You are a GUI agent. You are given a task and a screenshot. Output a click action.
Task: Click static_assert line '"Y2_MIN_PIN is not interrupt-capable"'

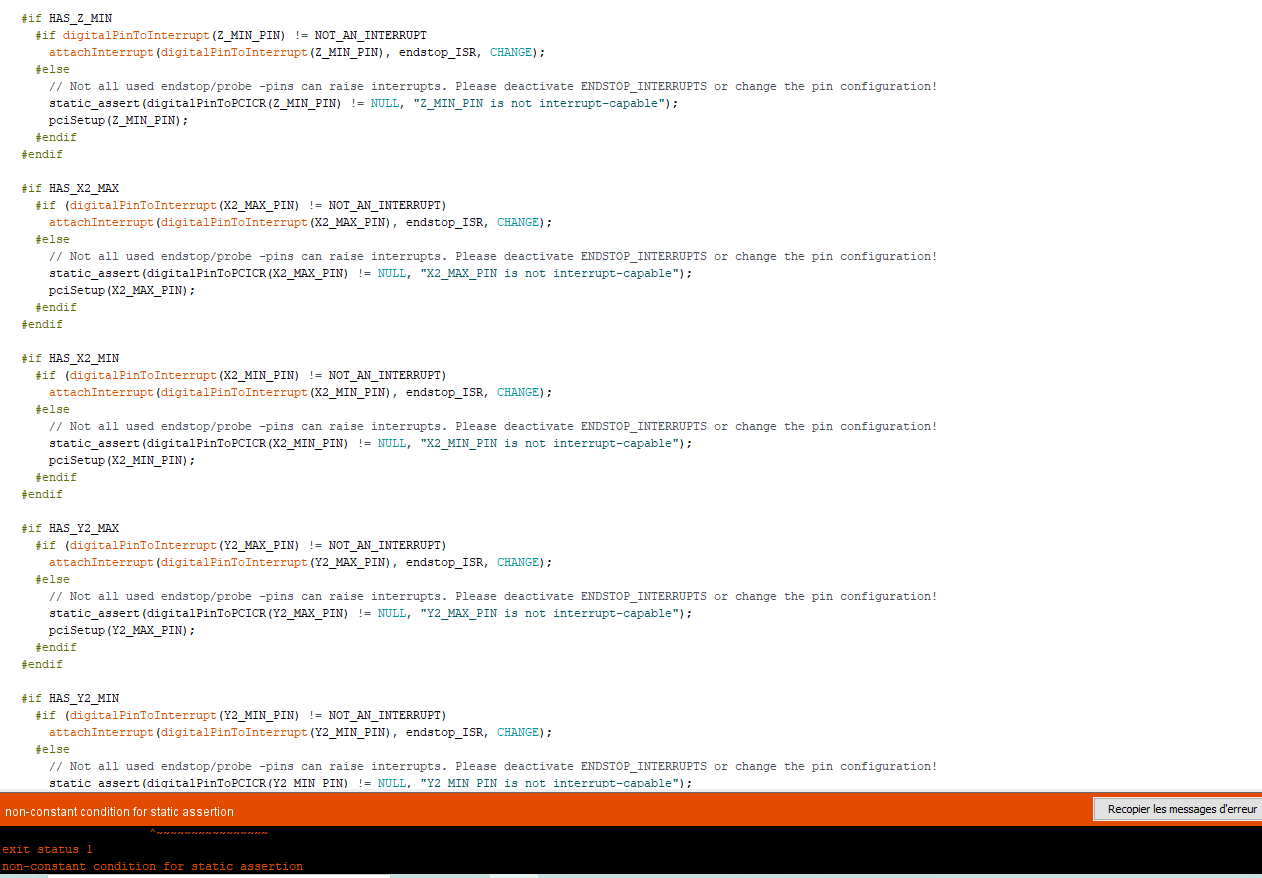click(x=370, y=783)
